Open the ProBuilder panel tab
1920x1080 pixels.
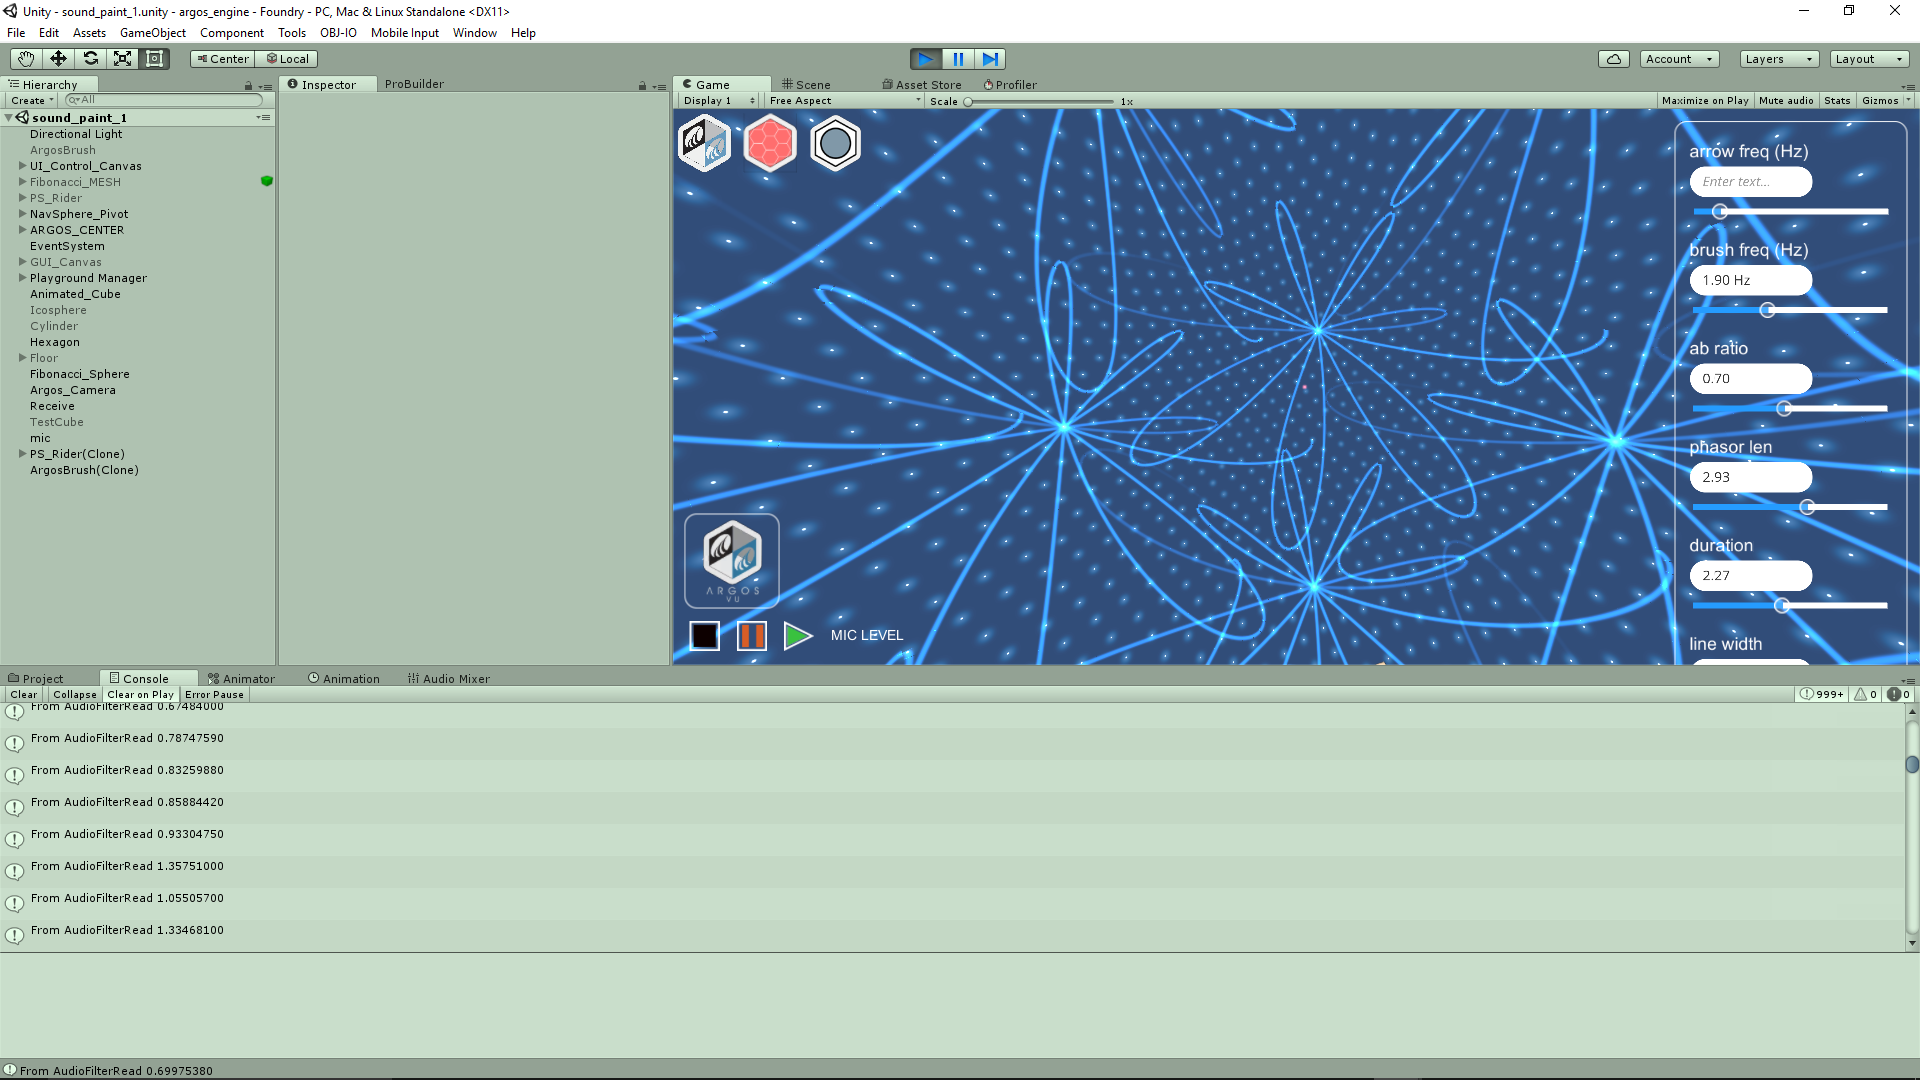(x=415, y=83)
